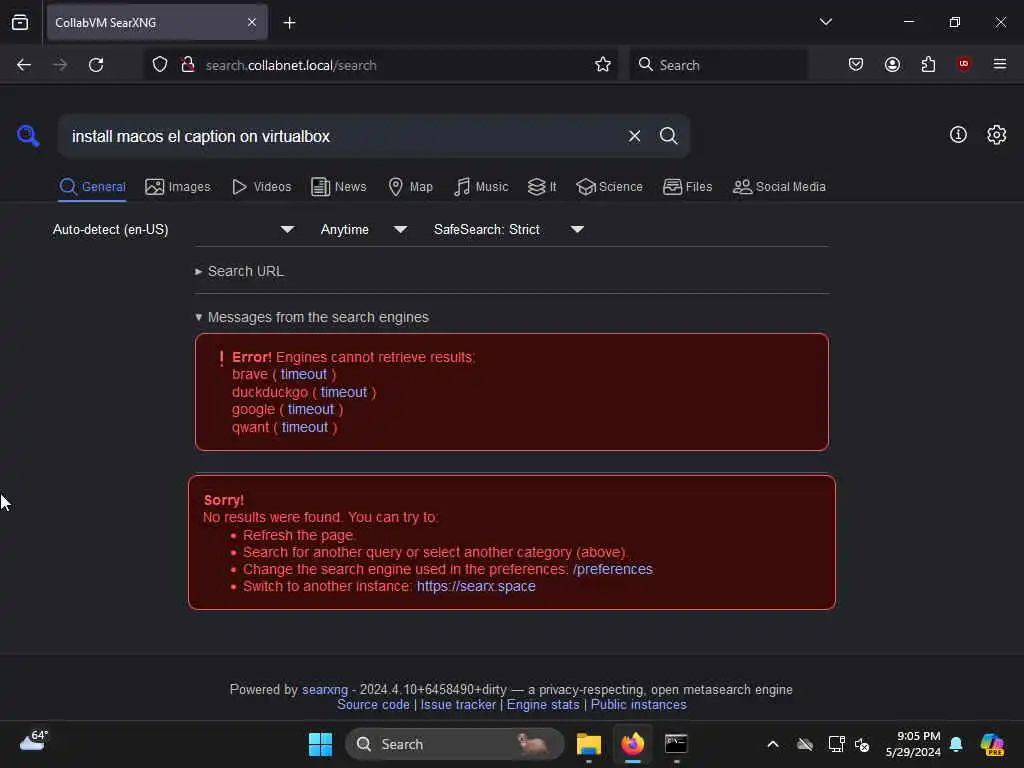Image resolution: width=1024 pixels, height=768 pixels.
Task: Open the Issue tracker footer link
Action: (x=458, y=705)
